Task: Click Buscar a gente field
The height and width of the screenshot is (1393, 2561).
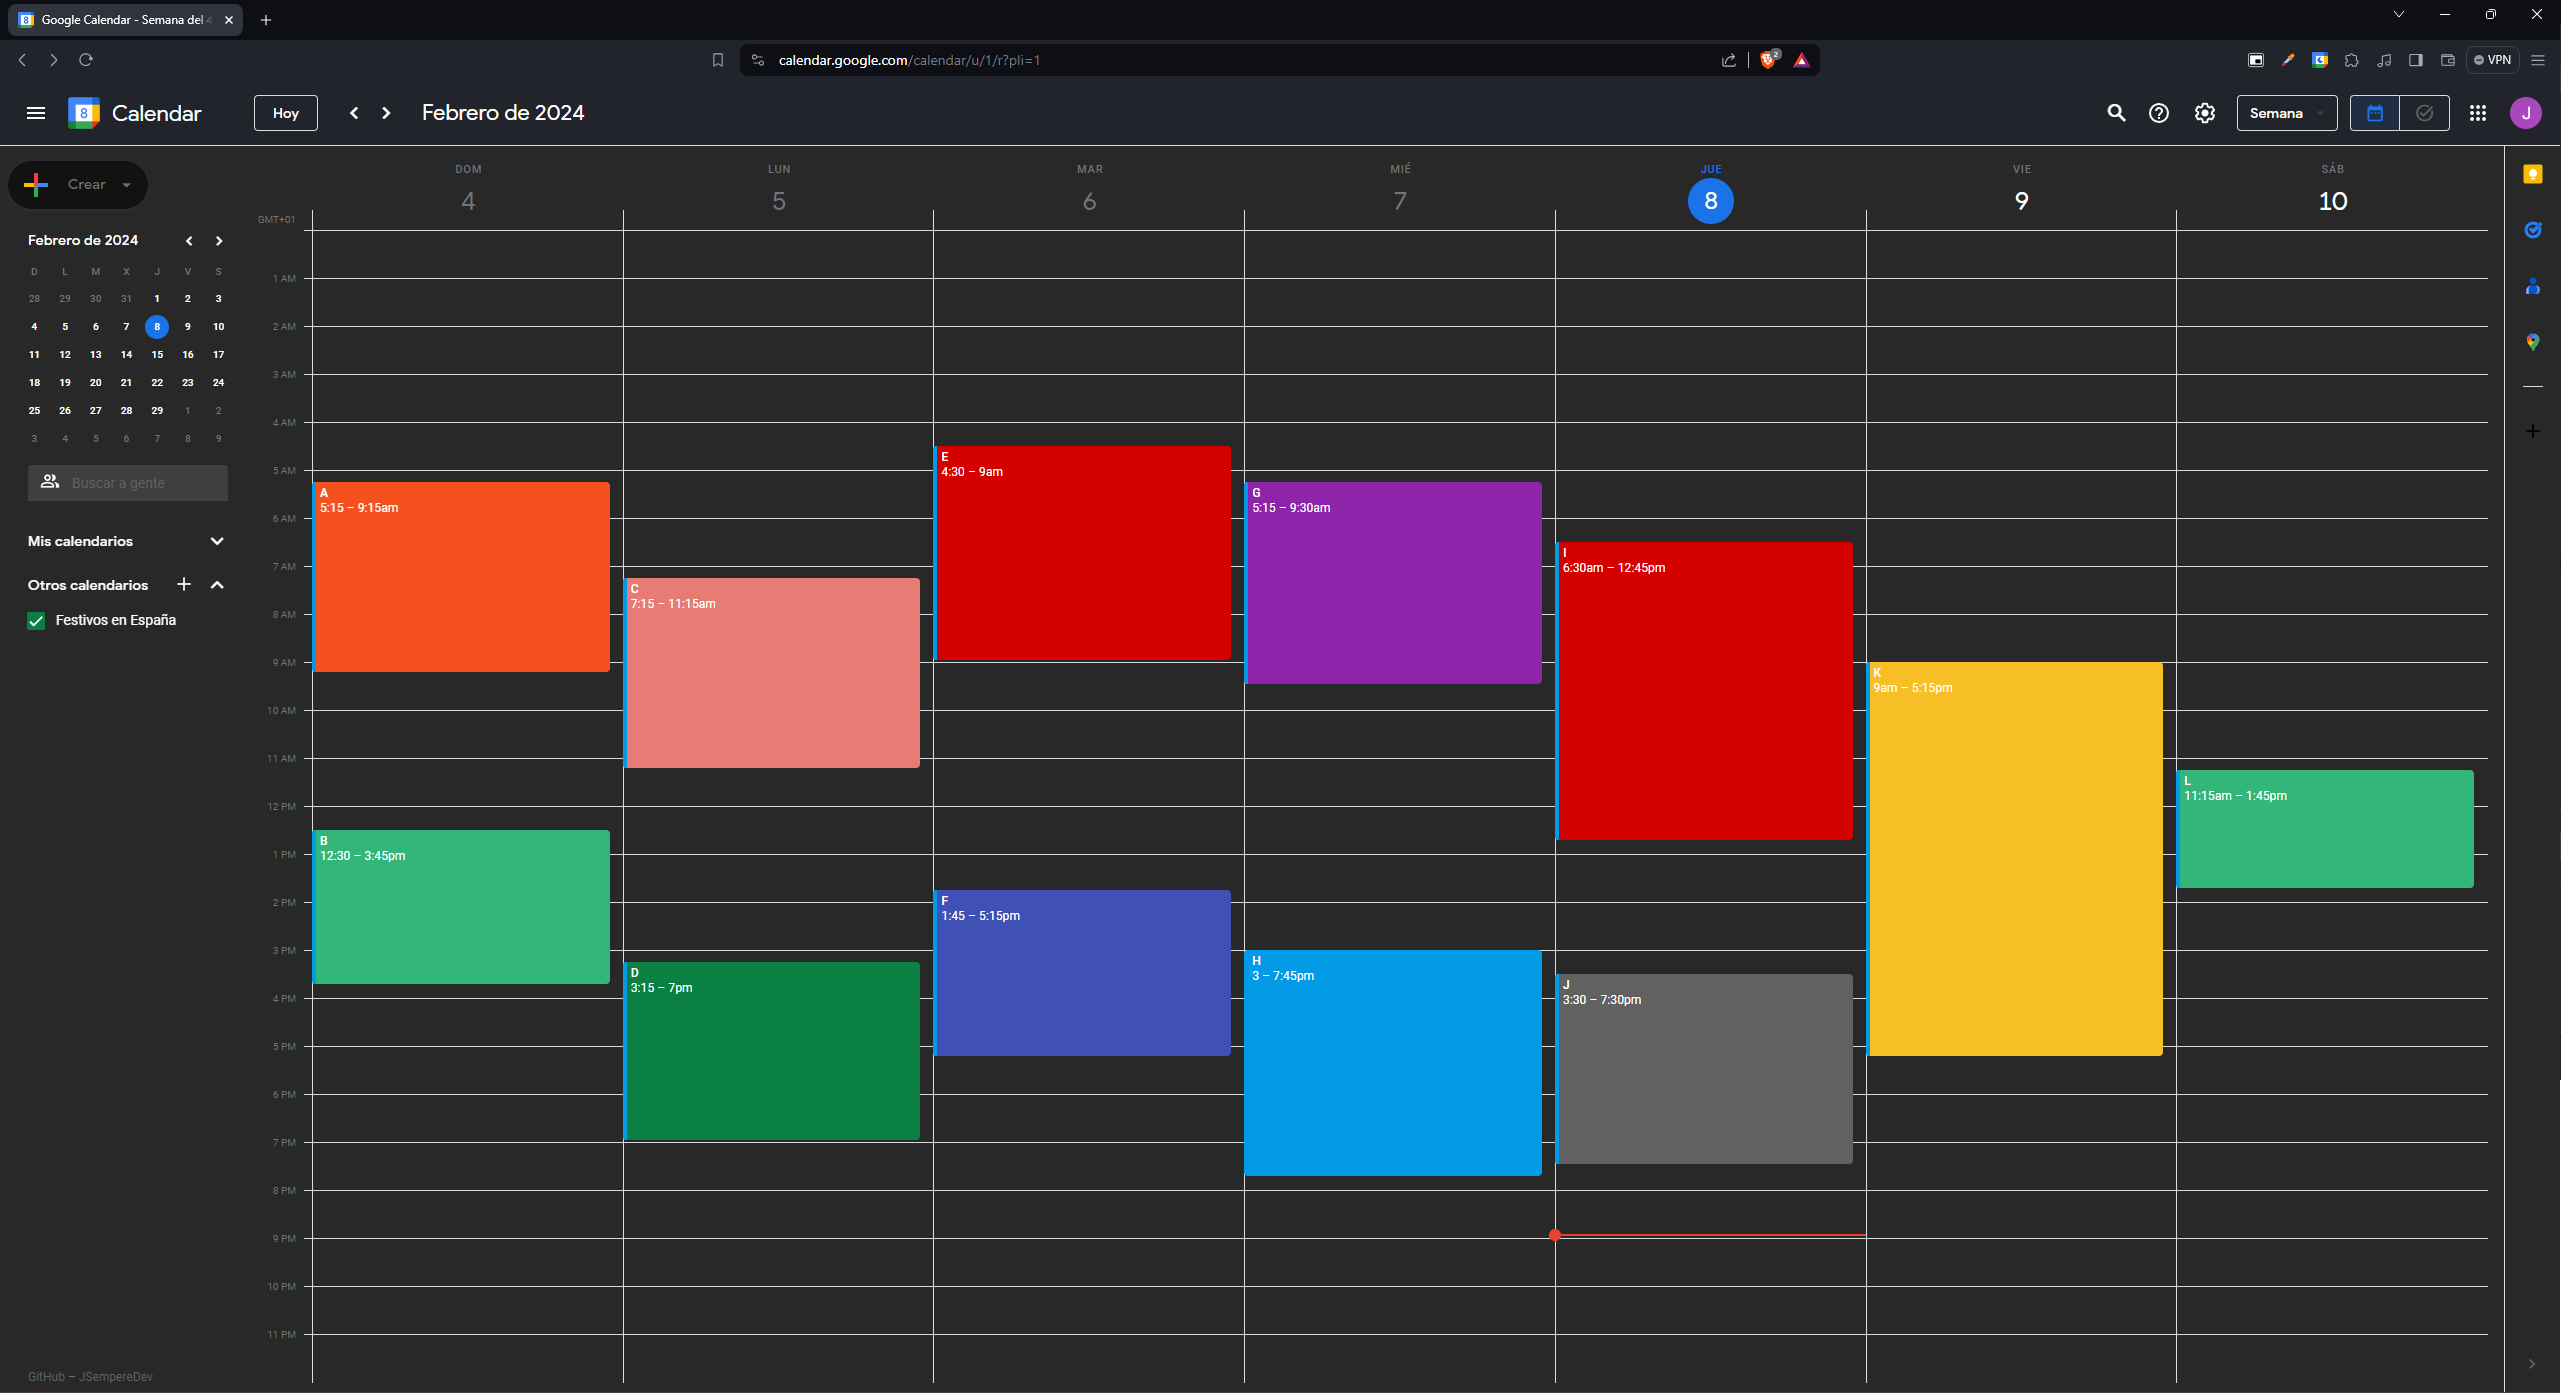Action: tap(128, 483)
